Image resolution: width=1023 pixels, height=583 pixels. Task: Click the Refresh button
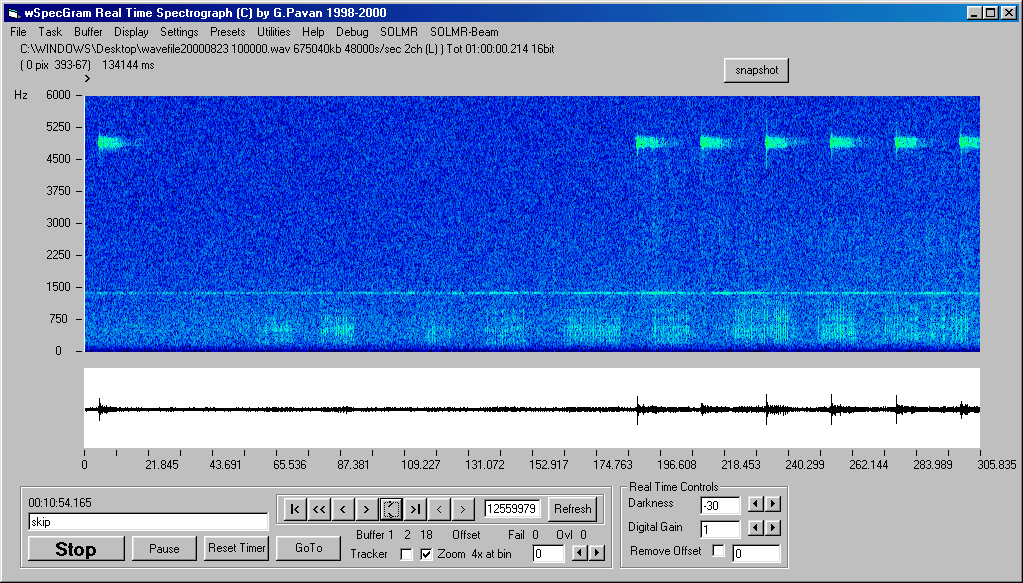click(x=573, y=509)
